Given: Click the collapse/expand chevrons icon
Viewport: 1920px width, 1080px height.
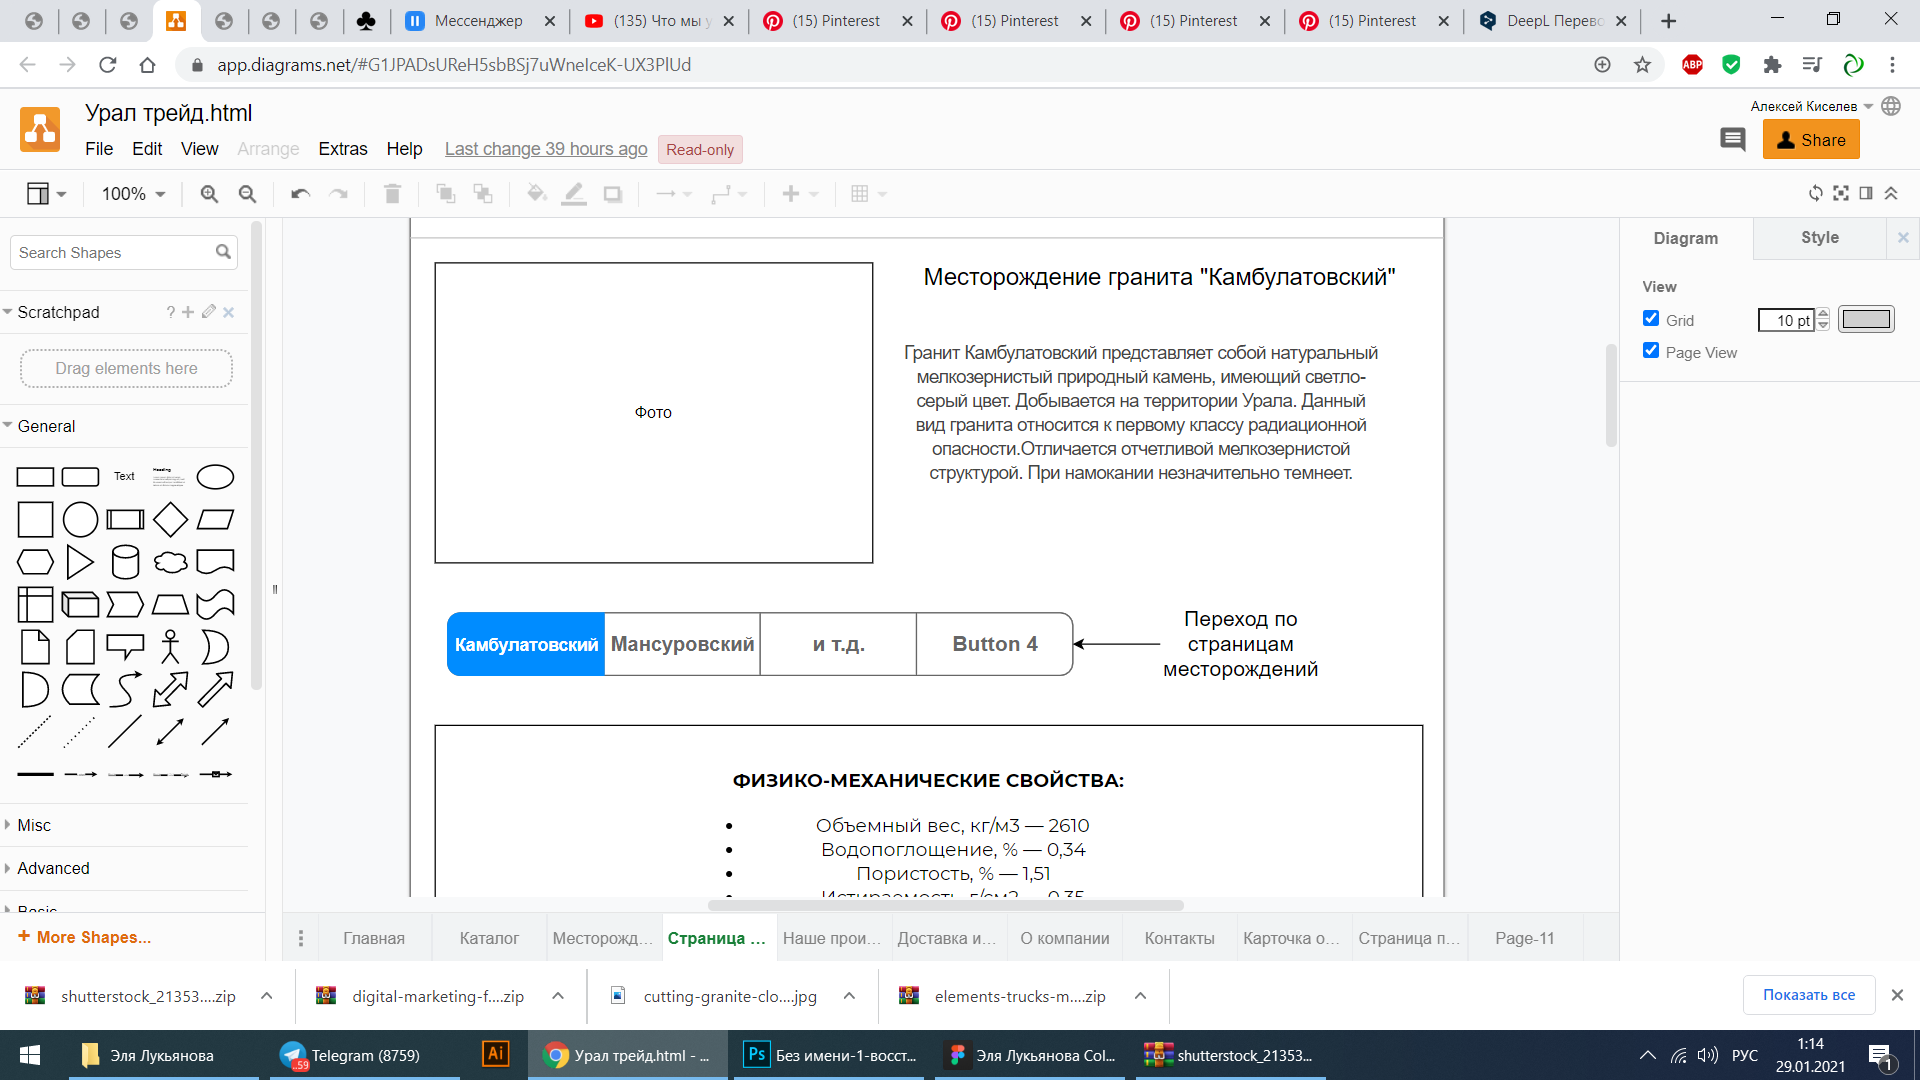Looking at the screenshot, I should point(1891,193).
